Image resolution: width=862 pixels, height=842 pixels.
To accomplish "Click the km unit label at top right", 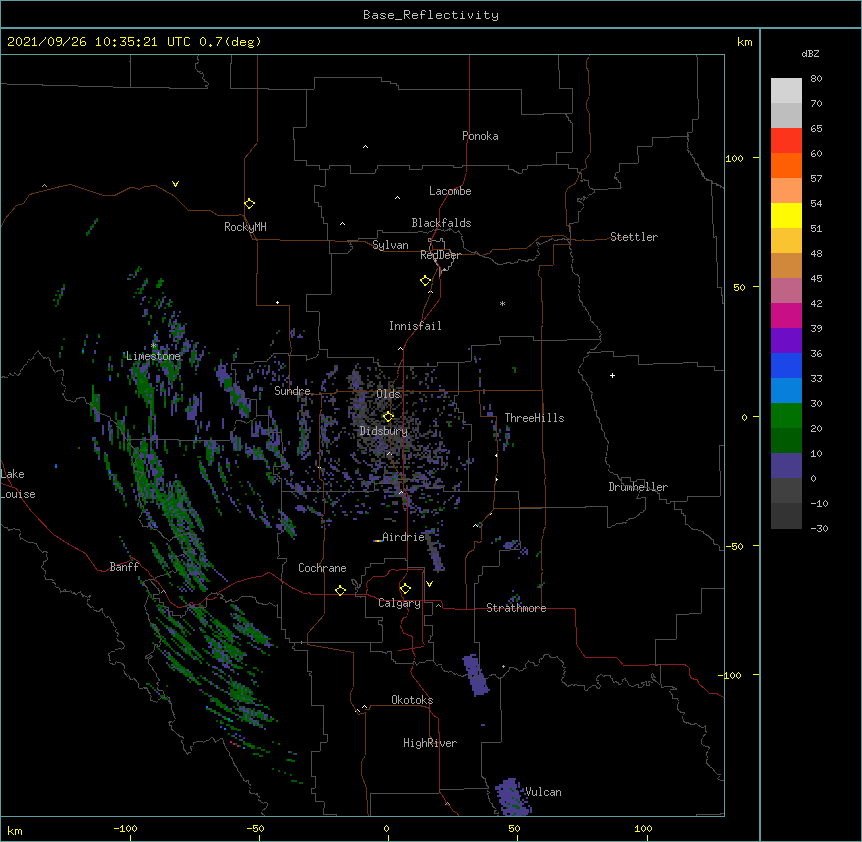I will tap(744, 42).
